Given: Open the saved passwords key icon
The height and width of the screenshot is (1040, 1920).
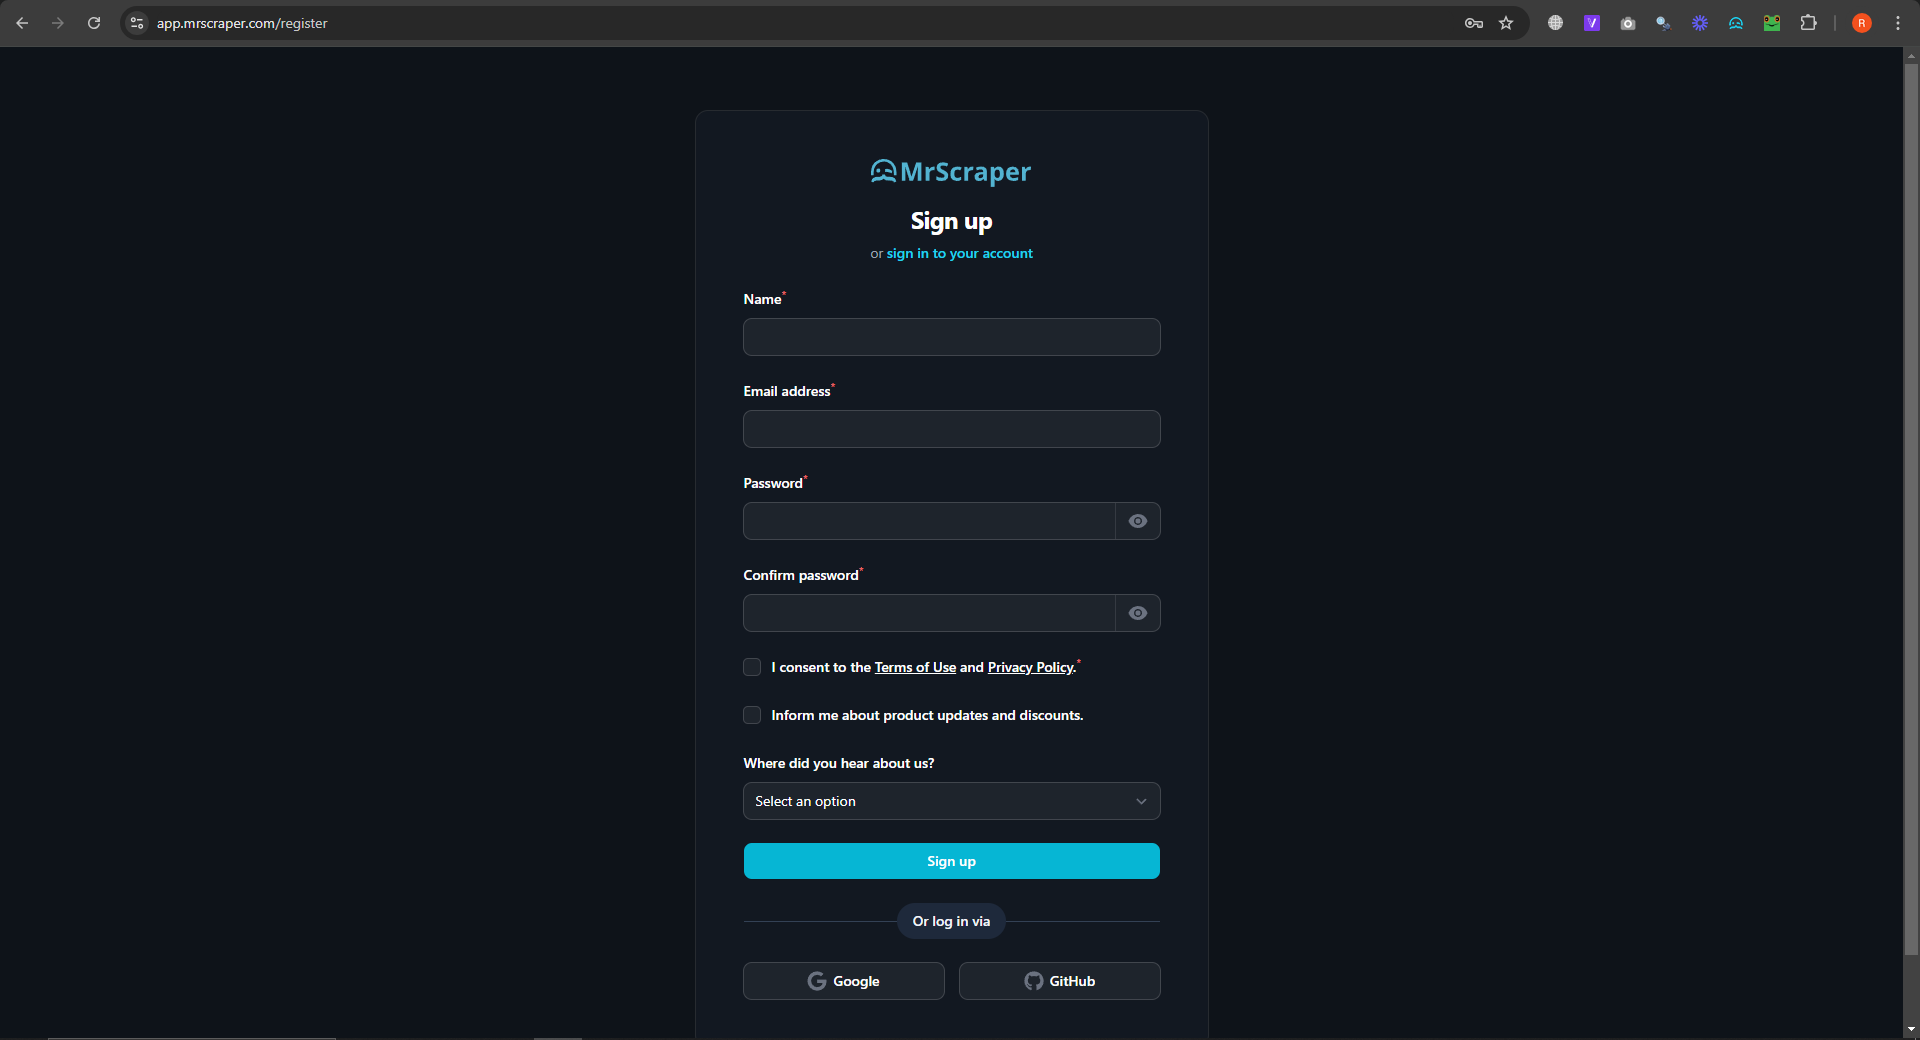Looking at the screenshot, I should tap(1474, 23).
